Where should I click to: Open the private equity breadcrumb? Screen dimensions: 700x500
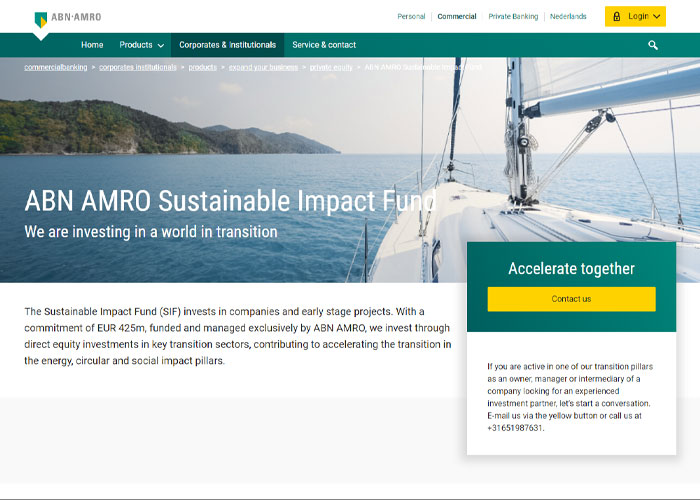pos(331,67)
